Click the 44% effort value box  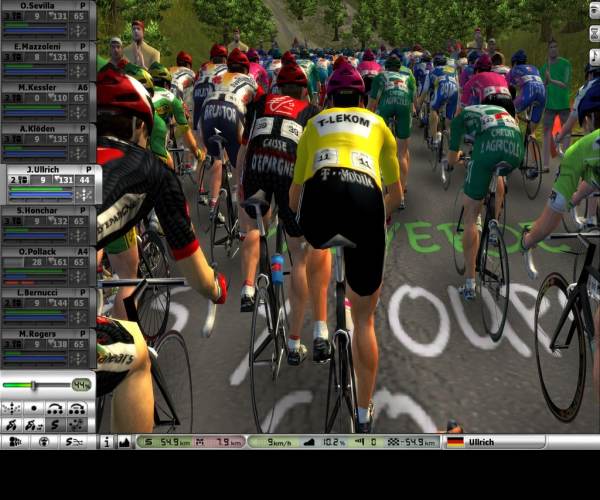point(81,385)
